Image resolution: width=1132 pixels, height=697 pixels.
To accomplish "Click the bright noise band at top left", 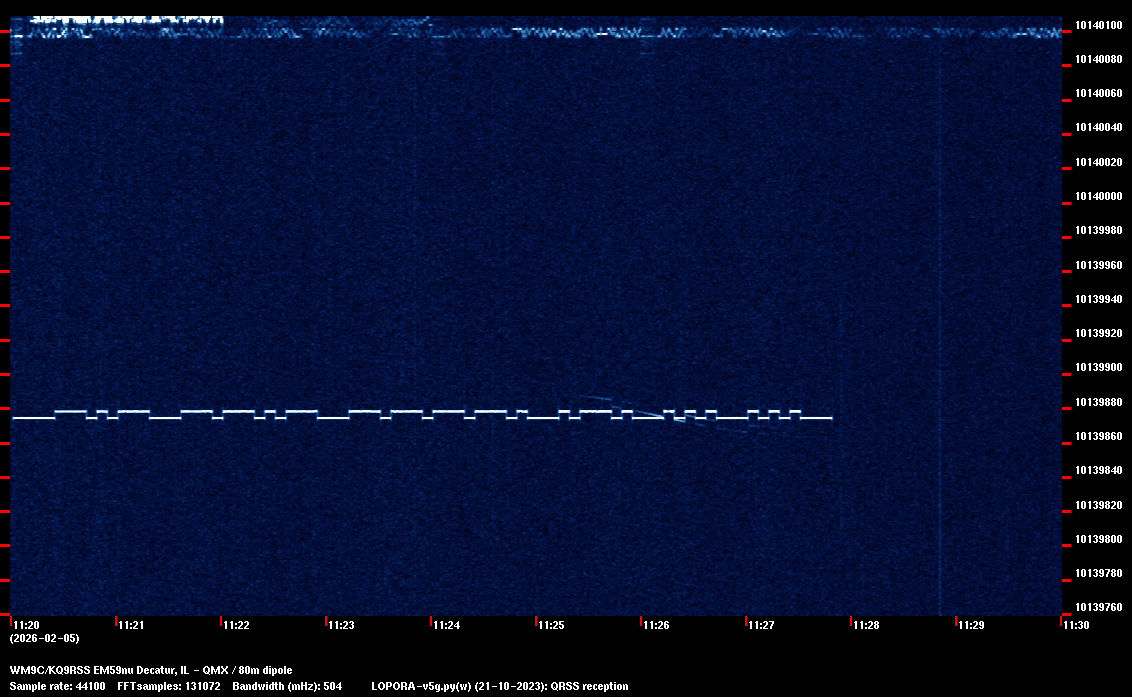I will click(x=120, y=22).
